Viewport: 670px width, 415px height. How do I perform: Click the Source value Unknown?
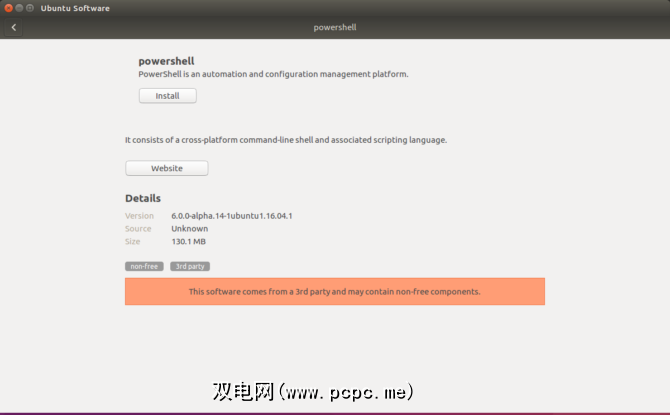(x=190, y=229)
